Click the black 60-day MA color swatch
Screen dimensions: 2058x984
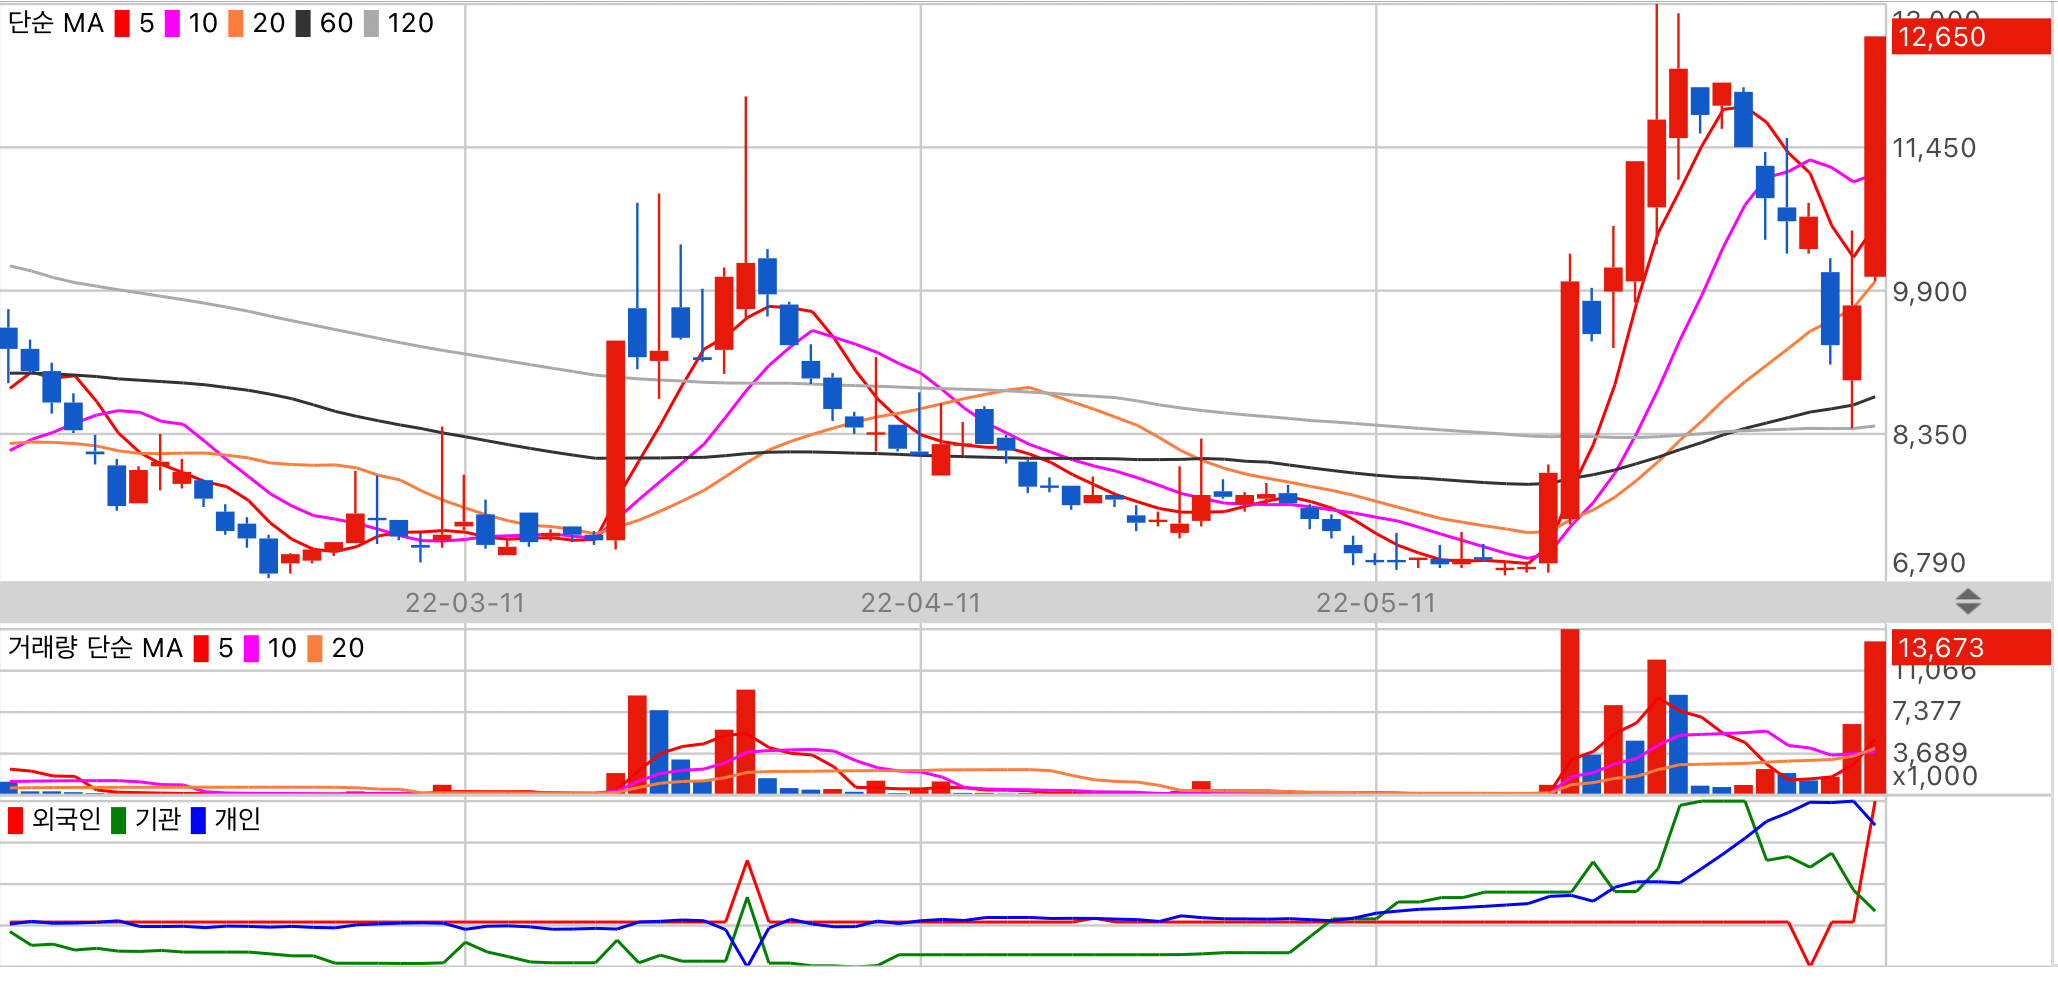pos(303,23)
